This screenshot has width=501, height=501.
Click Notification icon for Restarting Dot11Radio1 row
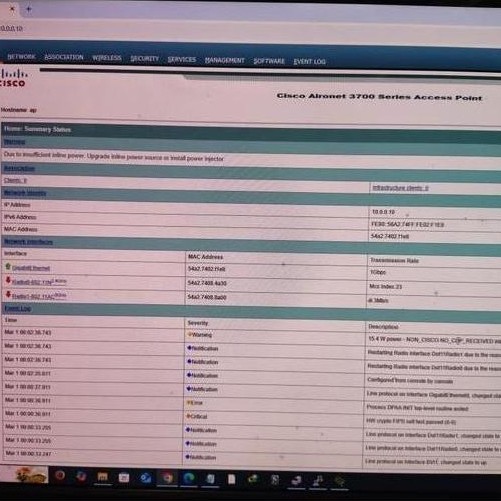tap(189, 348)
